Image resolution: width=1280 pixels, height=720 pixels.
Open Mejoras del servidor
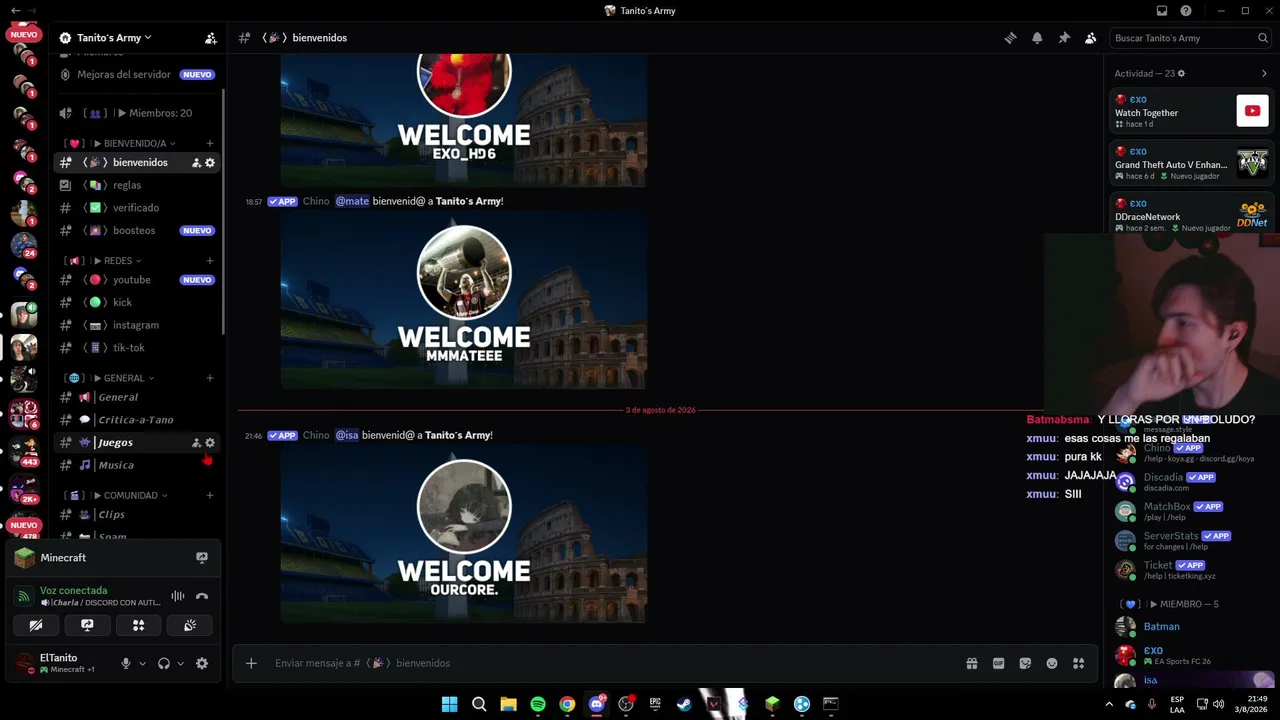click(x=137, y=74)
